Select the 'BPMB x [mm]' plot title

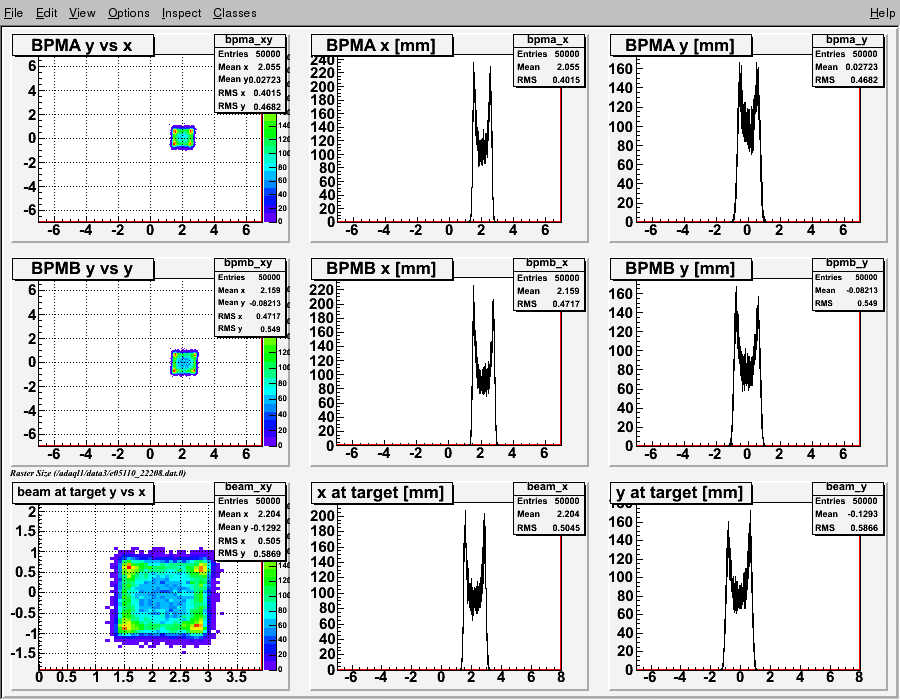click(x=382, y=269)
